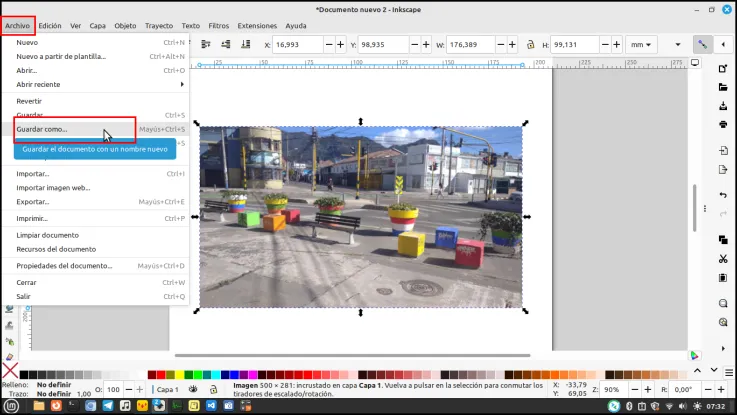The height and width of the screenshot is (415, 737).
Task: Open the Archivo menu
Action: pos(17,26)
